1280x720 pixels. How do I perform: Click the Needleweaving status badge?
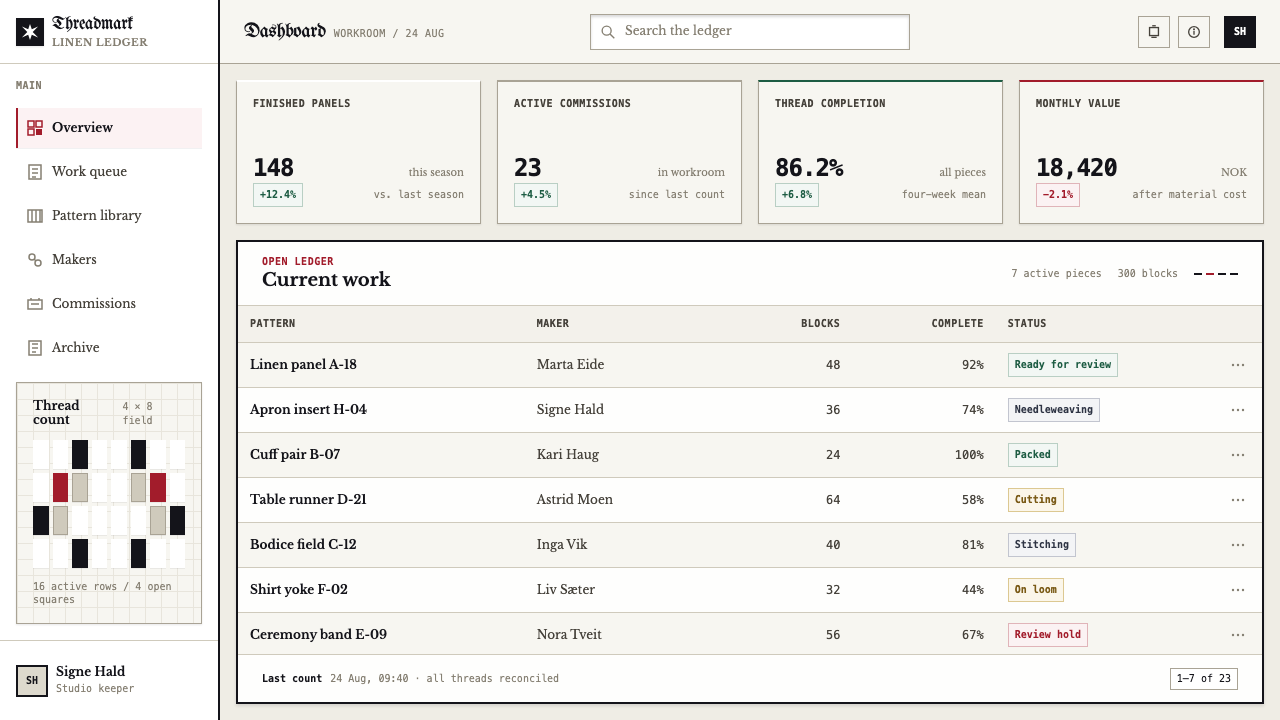pos(1053,410)
